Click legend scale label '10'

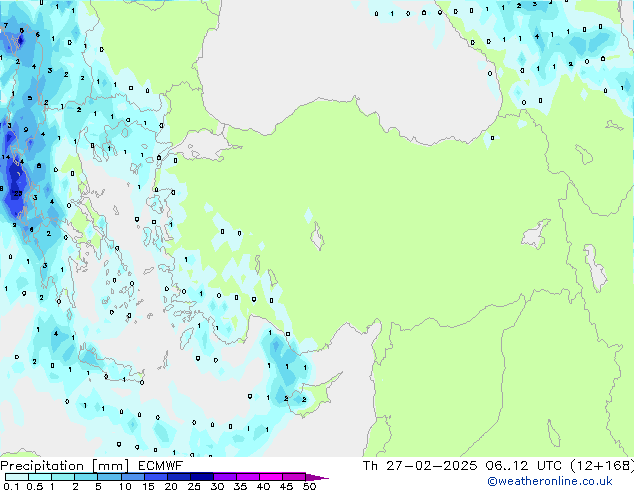[125, 486]
